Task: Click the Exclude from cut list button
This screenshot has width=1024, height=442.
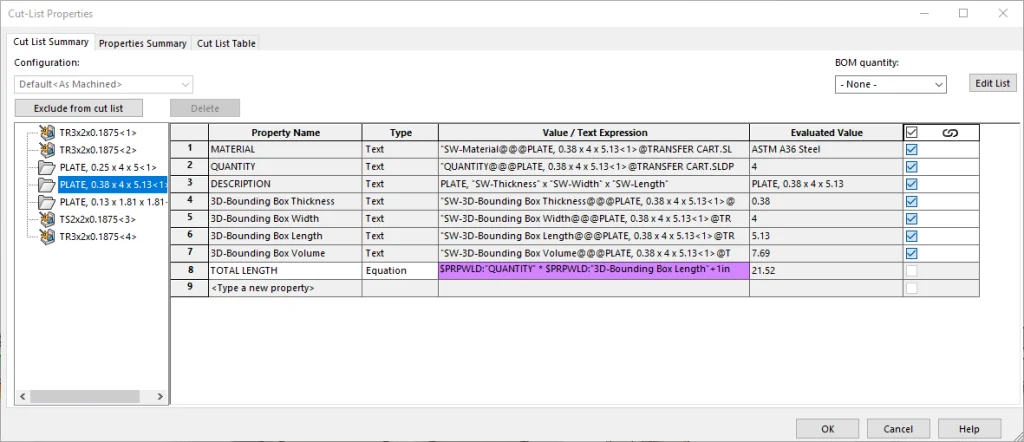Action: click(78, 108)
